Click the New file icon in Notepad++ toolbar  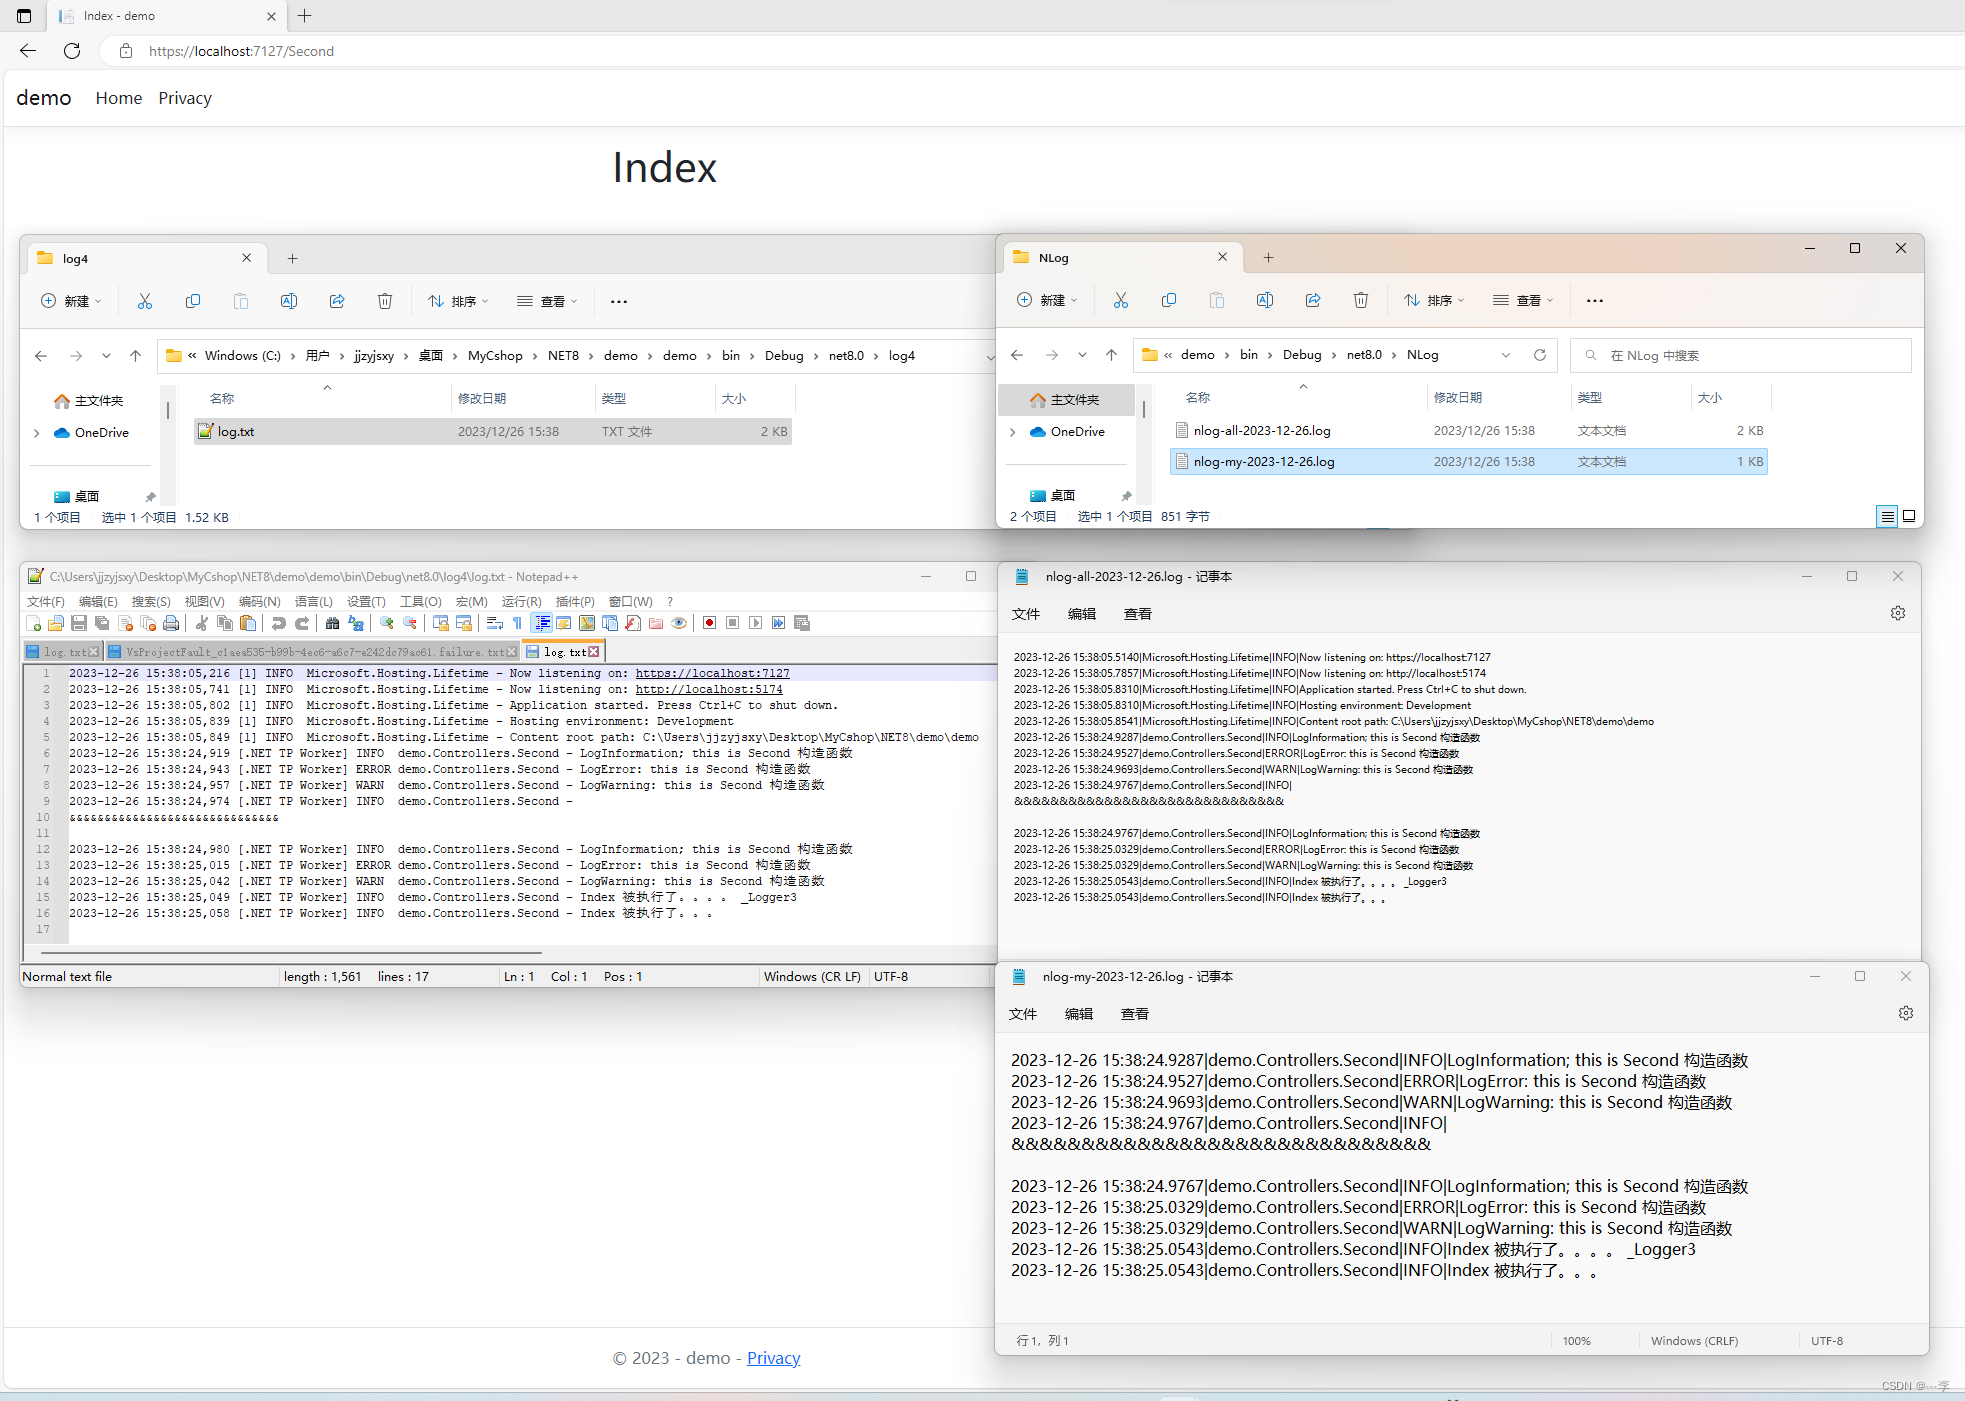pos(33,623)
